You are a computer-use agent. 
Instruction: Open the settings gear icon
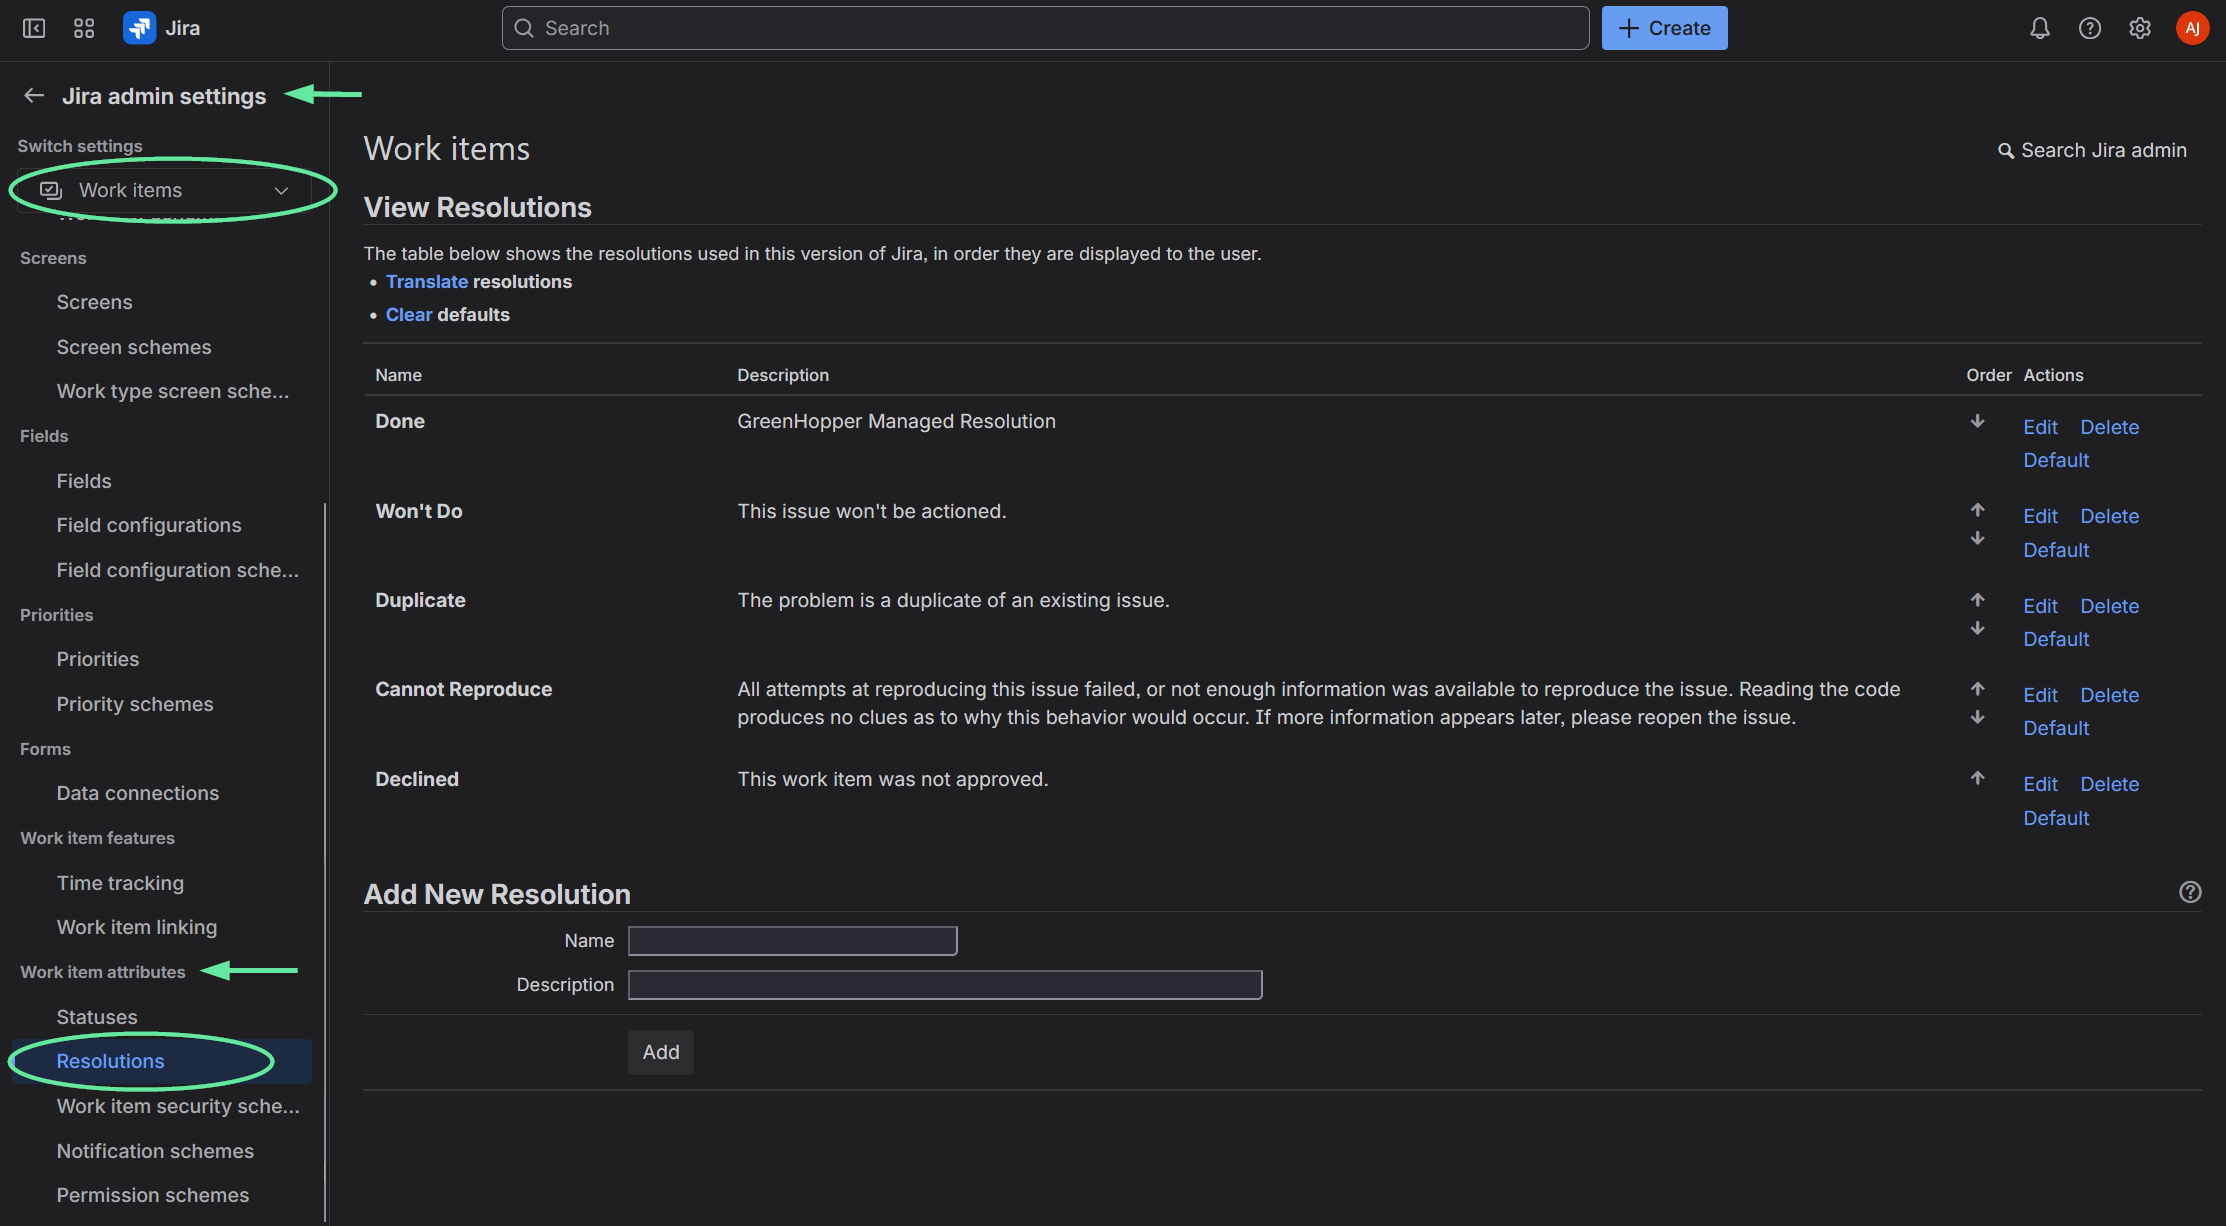pyautogui.click(x=2139, y=28)
